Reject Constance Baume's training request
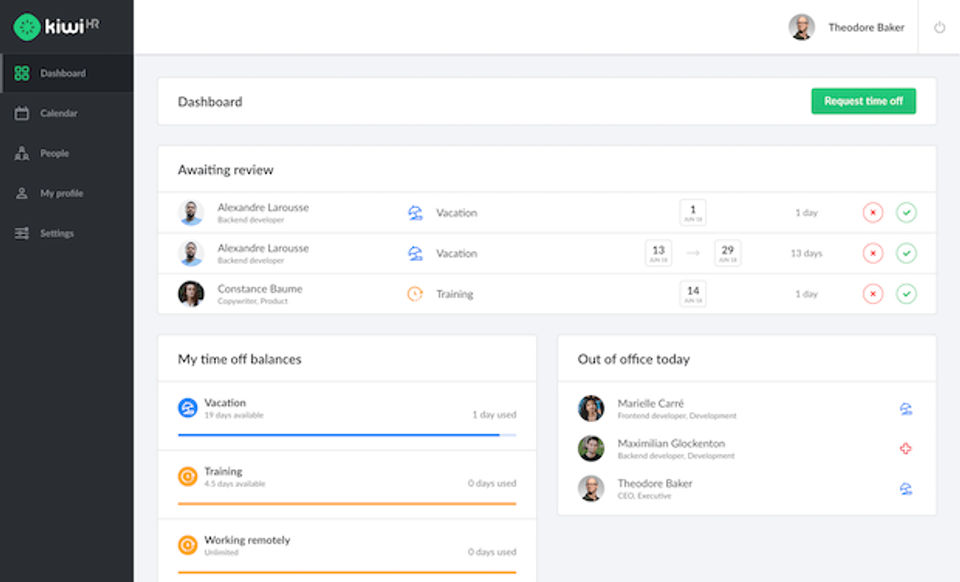The width and height of the screenshot is (960, 582). coord(873,294)
